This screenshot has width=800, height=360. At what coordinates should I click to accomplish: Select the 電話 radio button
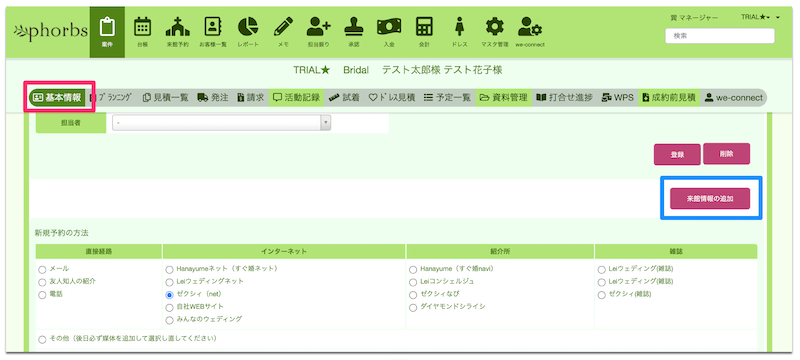coord(42,295)
